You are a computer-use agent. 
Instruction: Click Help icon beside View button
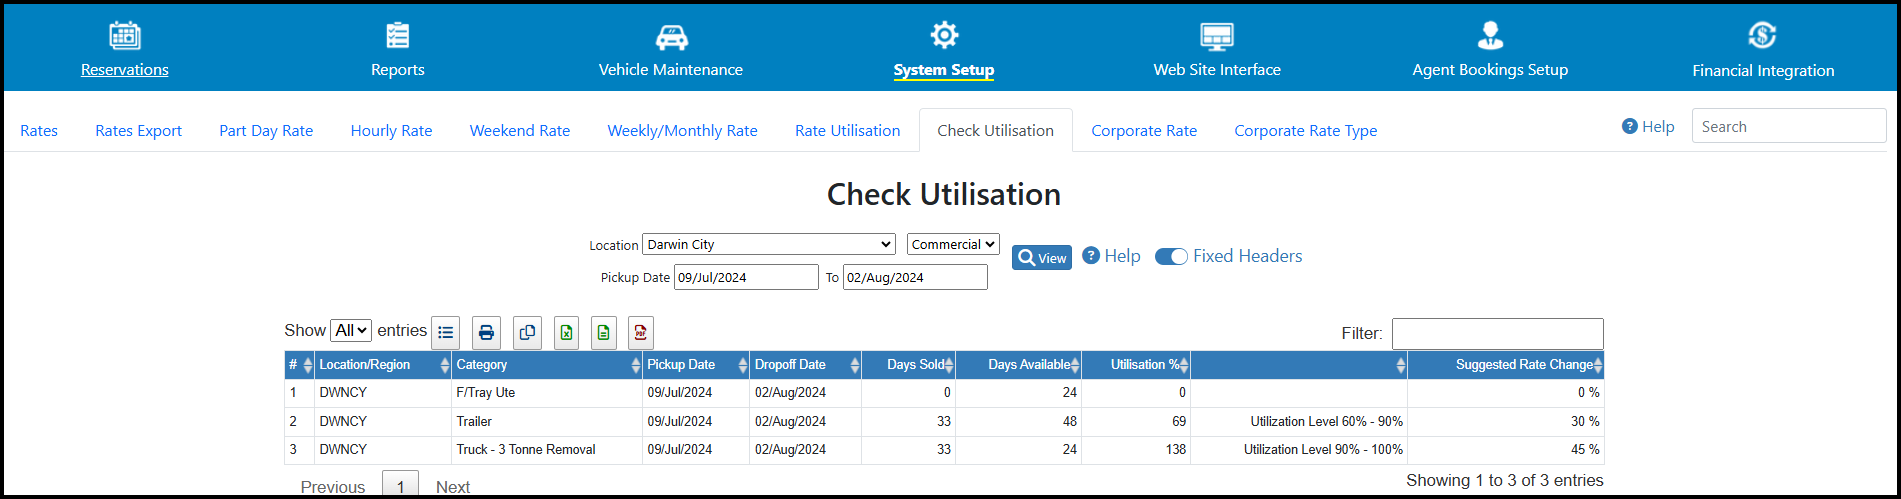coord(1091,256)
